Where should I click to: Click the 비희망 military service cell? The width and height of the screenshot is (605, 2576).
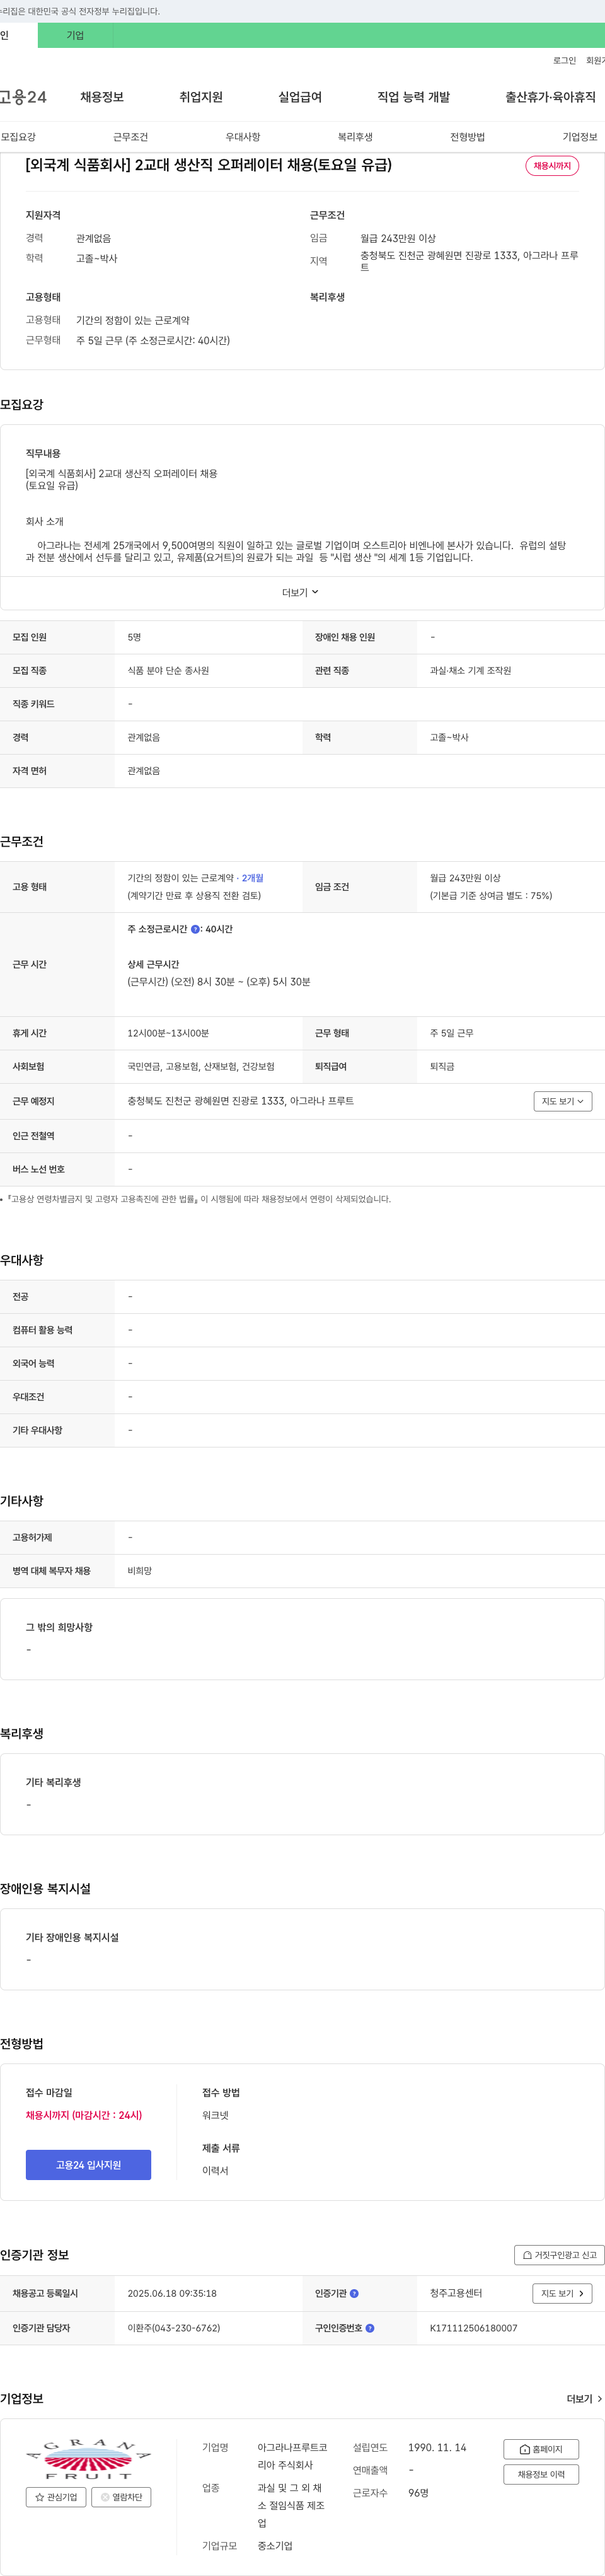[139, 1571]
